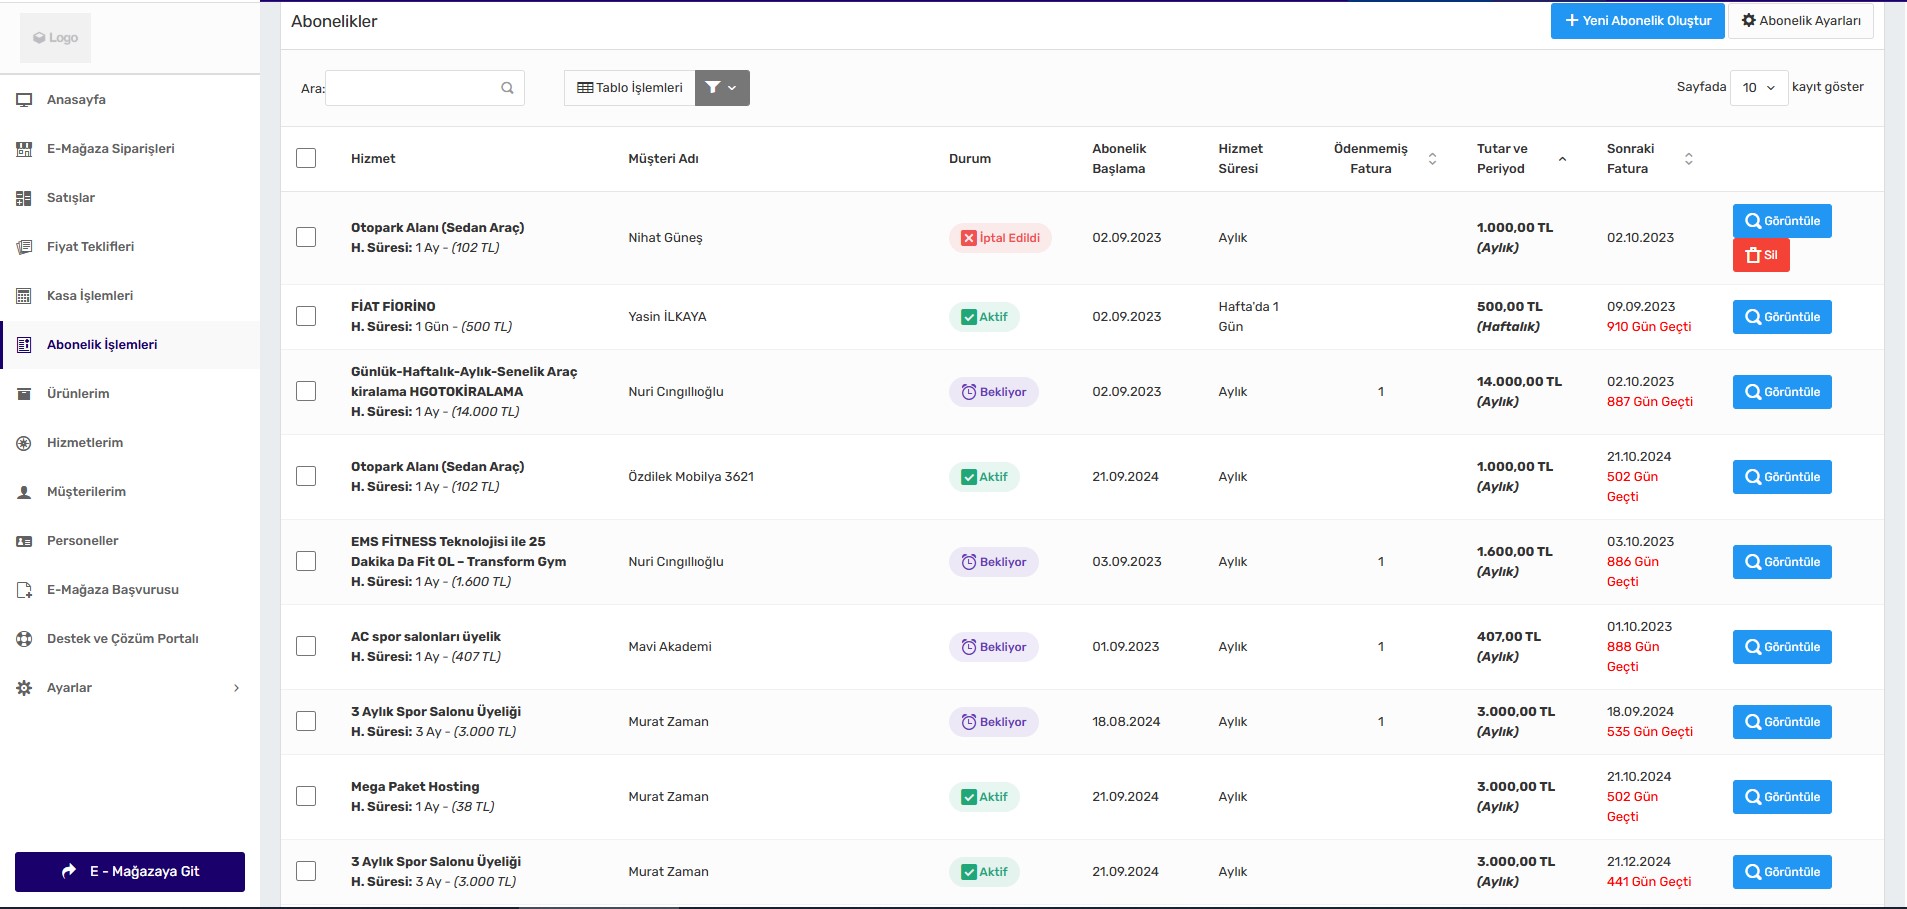Open the records-per-page dropdown showing 10
The height and width of the screenshot is (909, 1907).
pyautogui.click(x=1758, y=88)
